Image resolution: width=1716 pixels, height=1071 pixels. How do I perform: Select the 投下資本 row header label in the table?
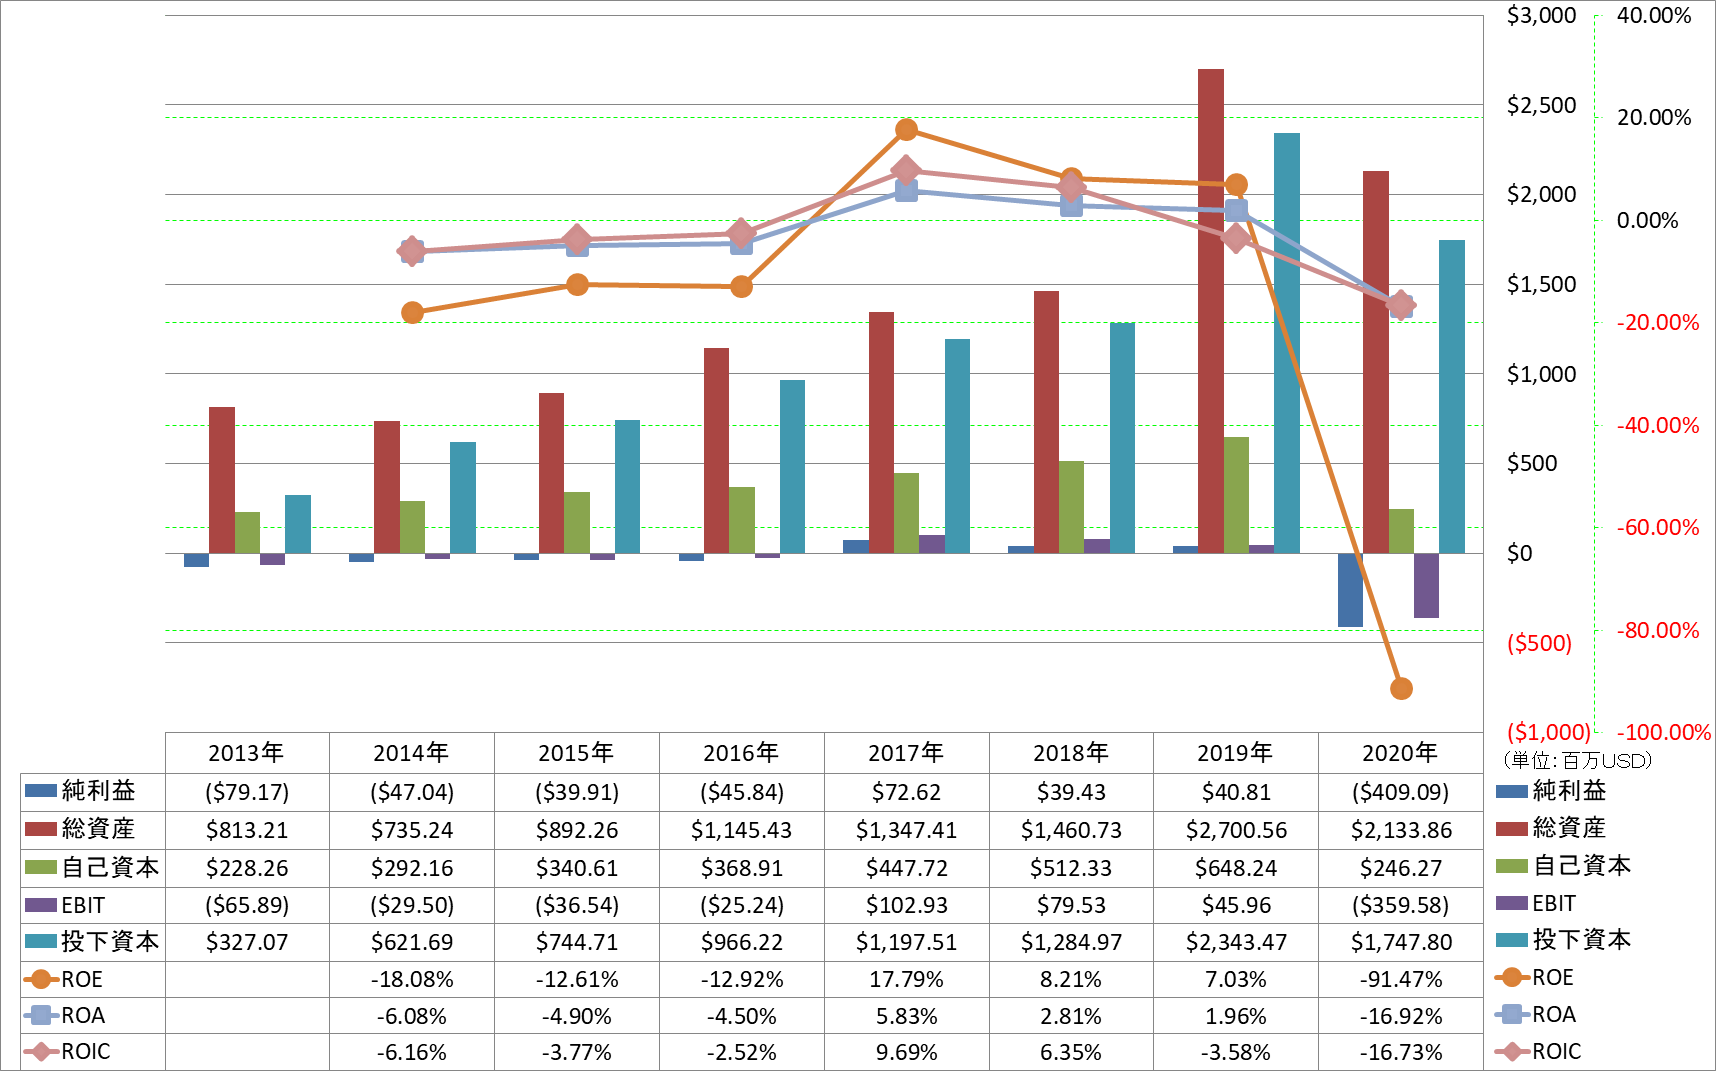[x=110, y=941]
